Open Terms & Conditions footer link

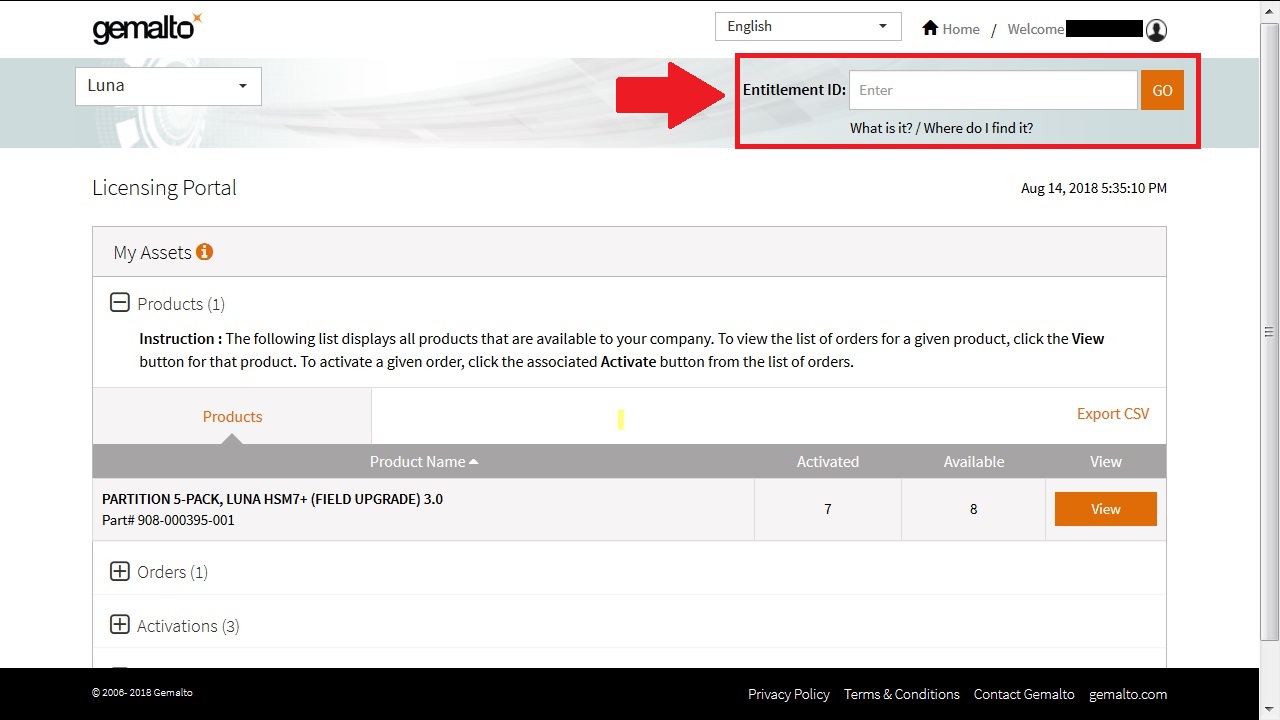(901, 694)
